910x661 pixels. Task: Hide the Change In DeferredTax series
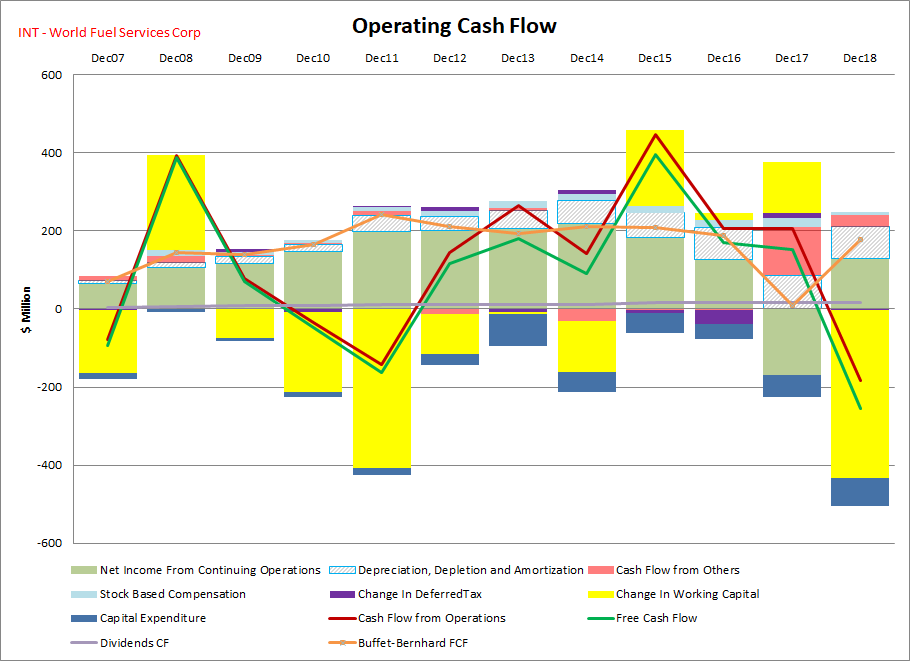(345, 594)
